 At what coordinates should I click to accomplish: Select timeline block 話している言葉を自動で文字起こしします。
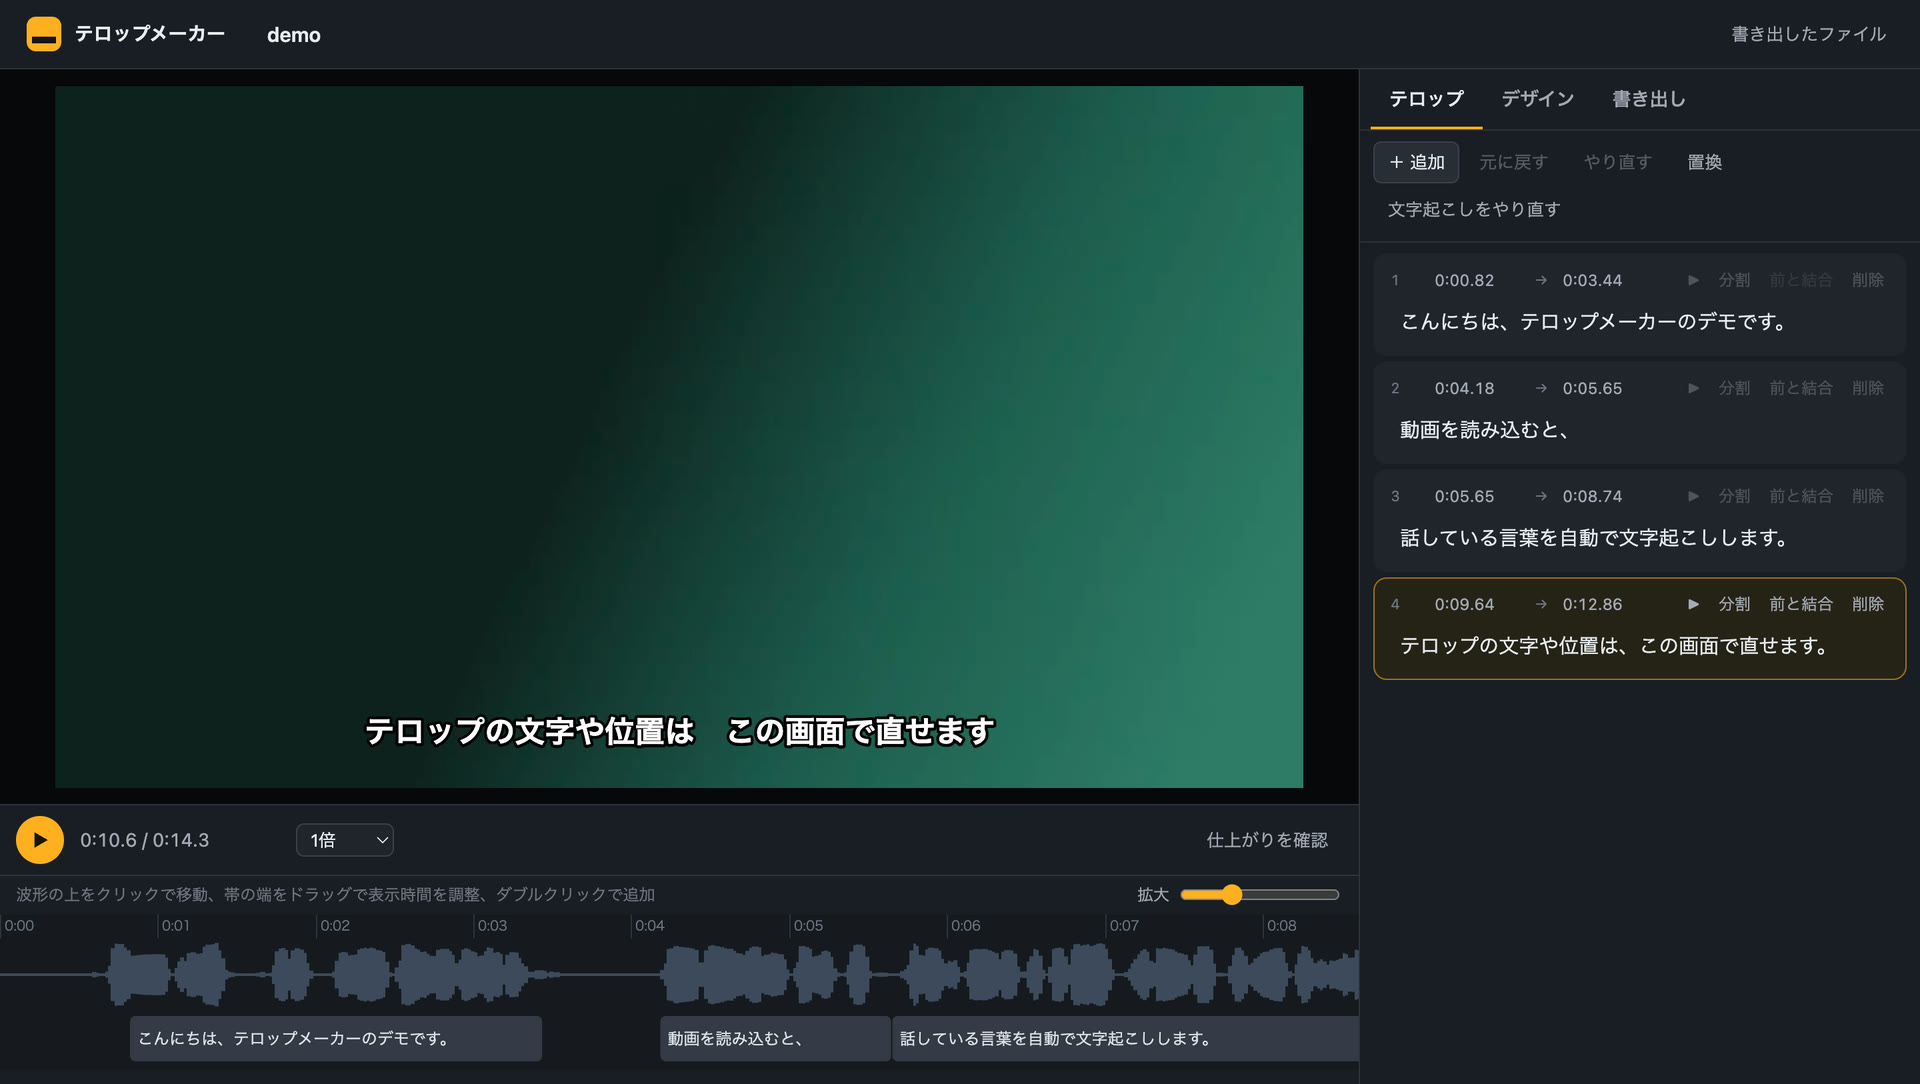(1125, 1038)
